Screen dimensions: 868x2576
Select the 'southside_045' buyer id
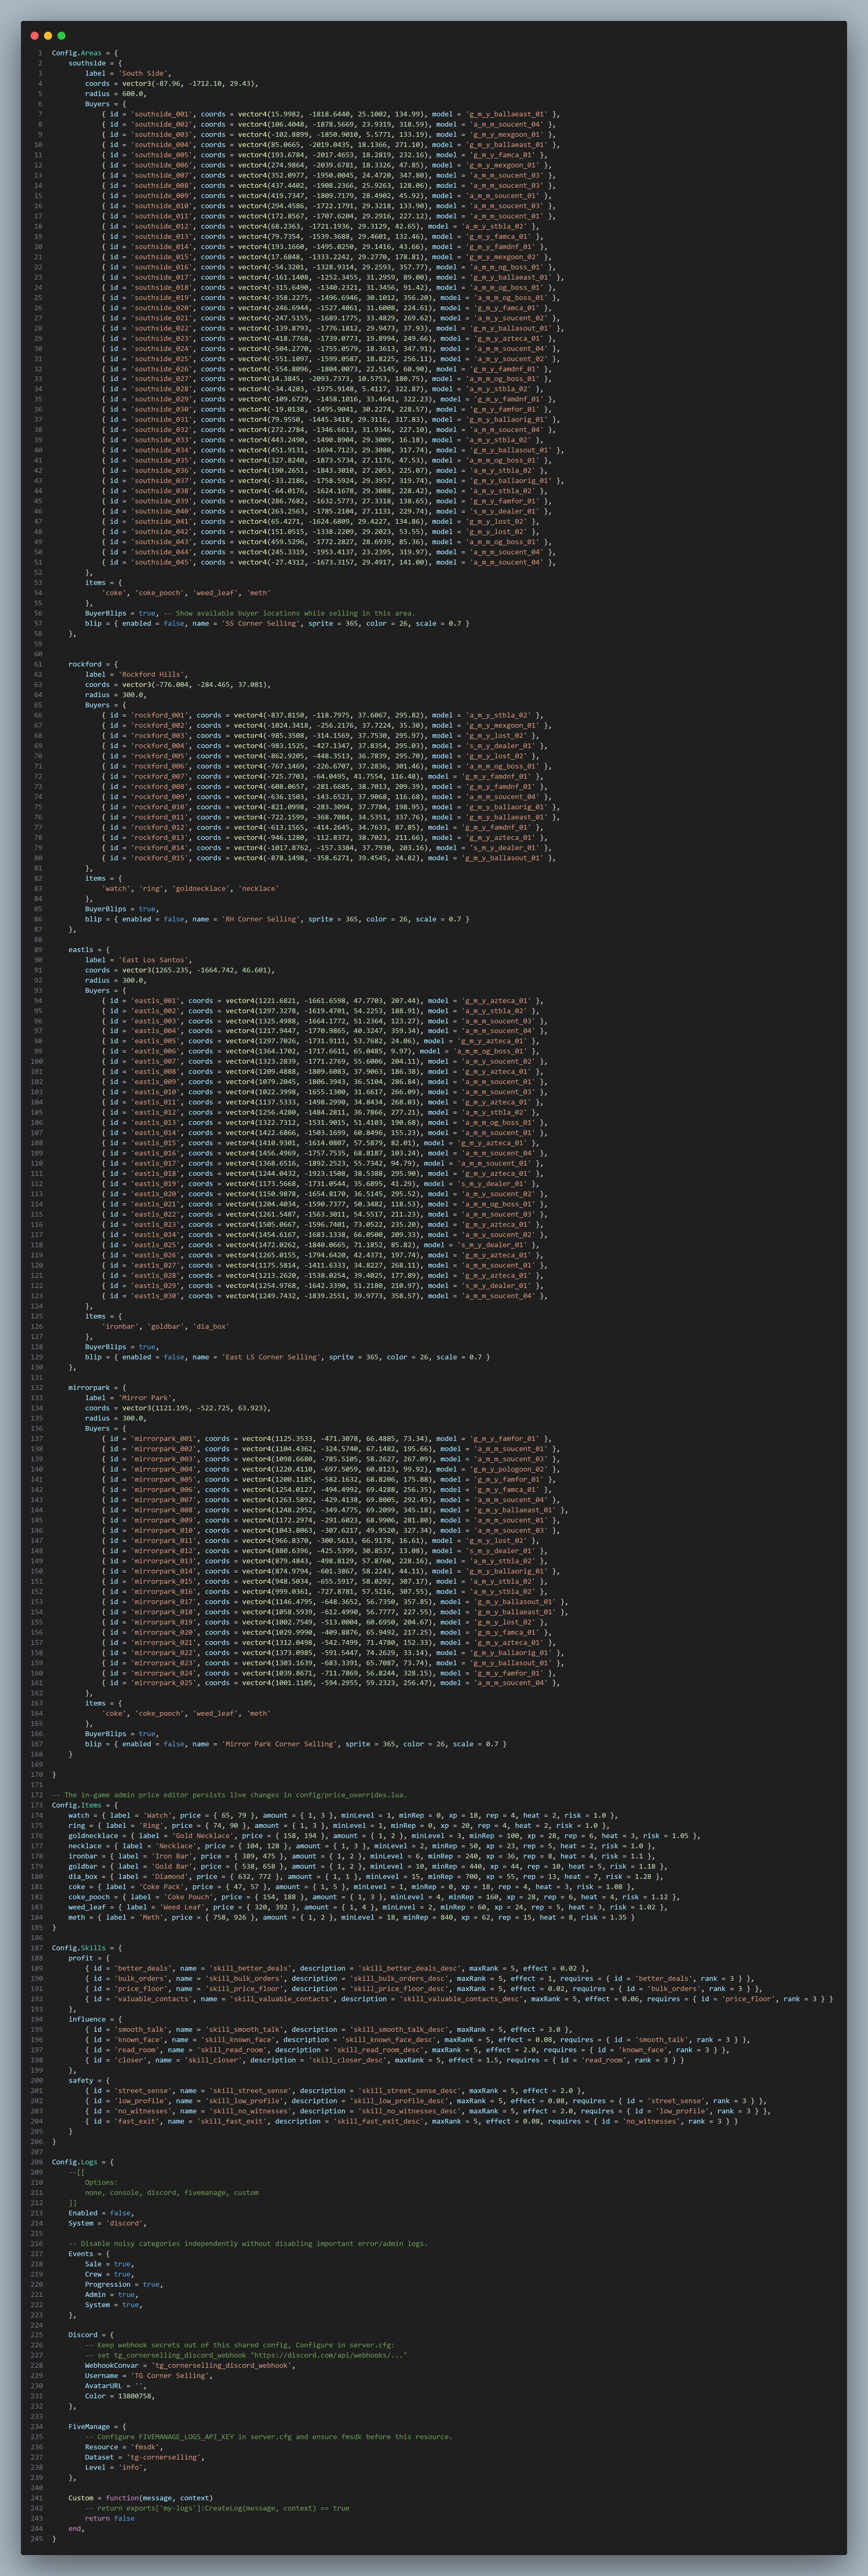click(161, 562)
